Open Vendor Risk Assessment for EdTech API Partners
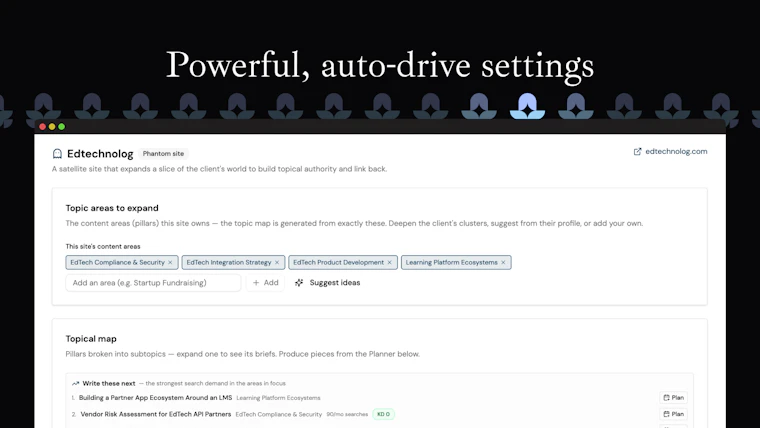 coord(156,414)
